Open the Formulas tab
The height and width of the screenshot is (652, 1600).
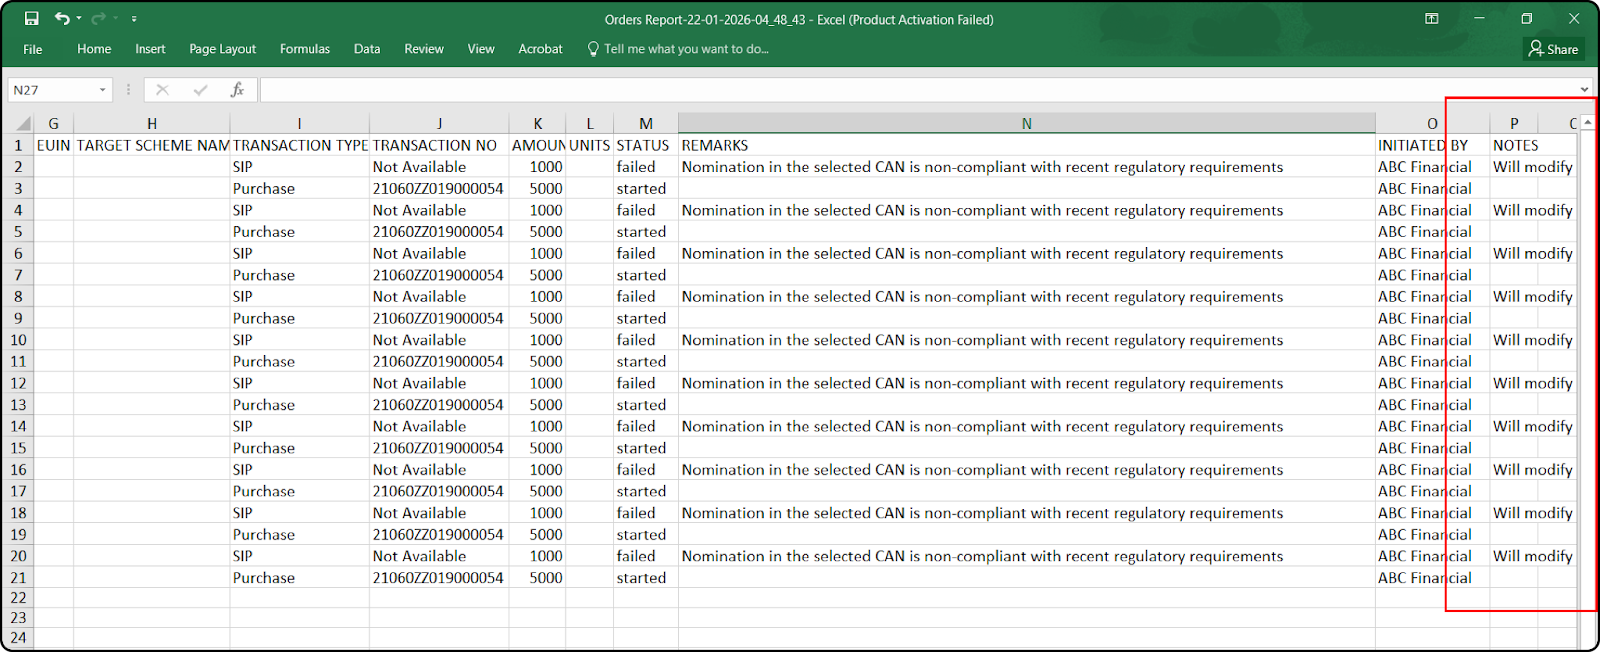(x=305, y=49)
